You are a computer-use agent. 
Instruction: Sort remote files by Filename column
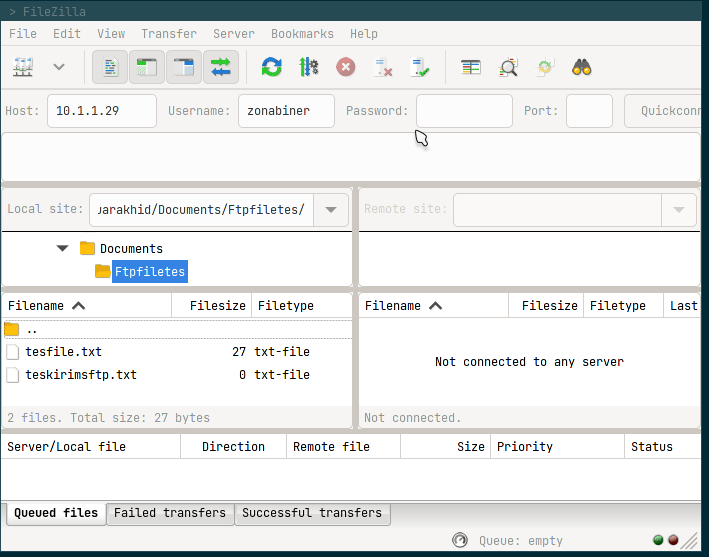(x=433, y=306)
